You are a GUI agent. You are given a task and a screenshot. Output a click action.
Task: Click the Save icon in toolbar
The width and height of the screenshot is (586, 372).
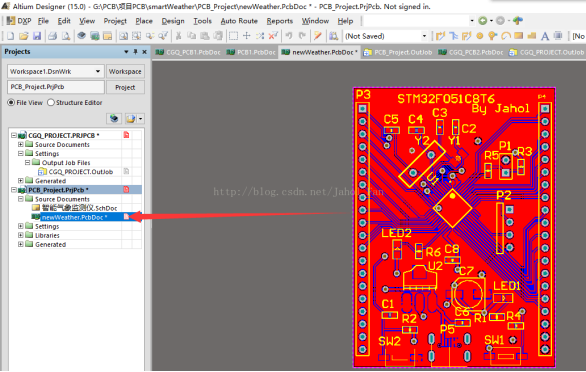tap(37, 36)
